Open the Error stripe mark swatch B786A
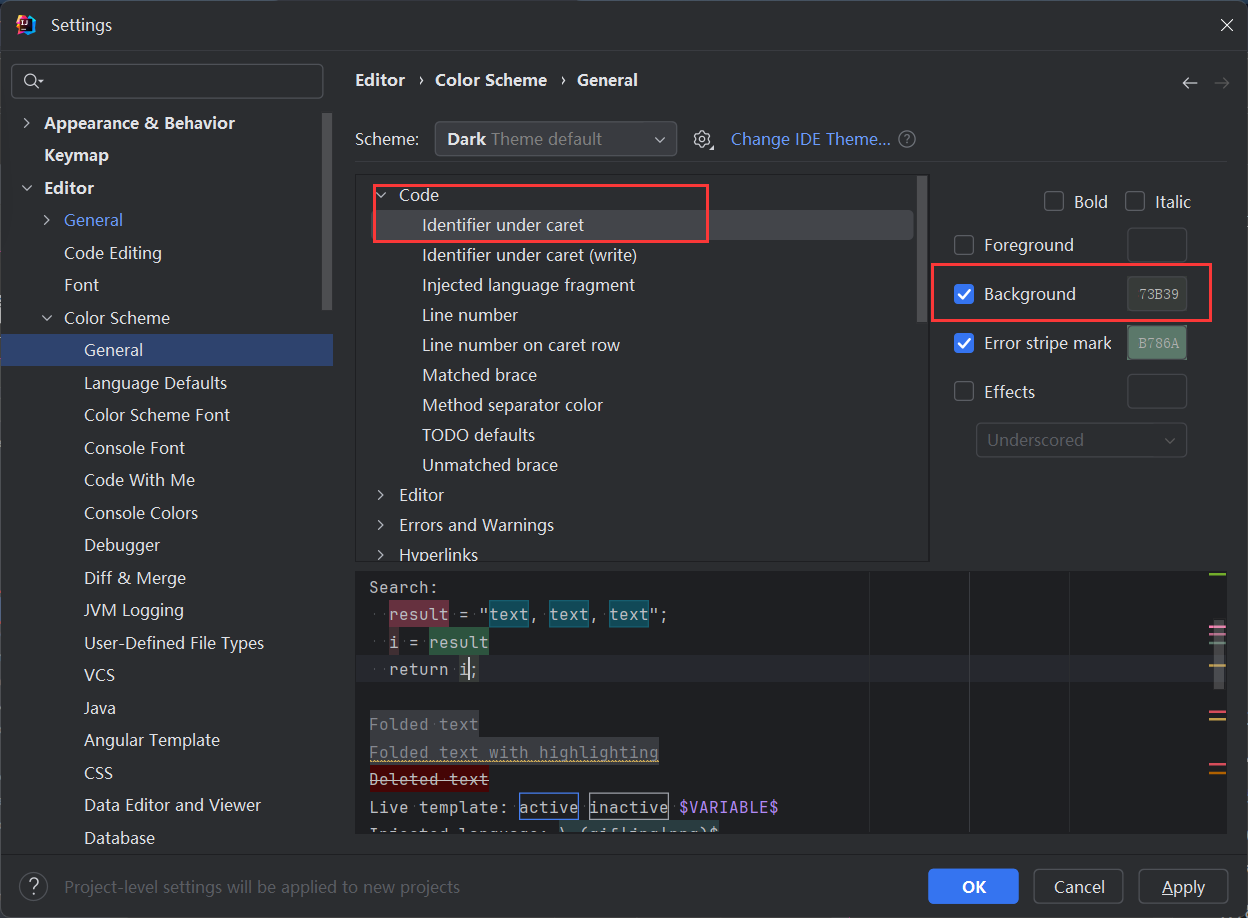This screenshot has height=918, width=1248. pyautogui.click(x=1157, y=343)
